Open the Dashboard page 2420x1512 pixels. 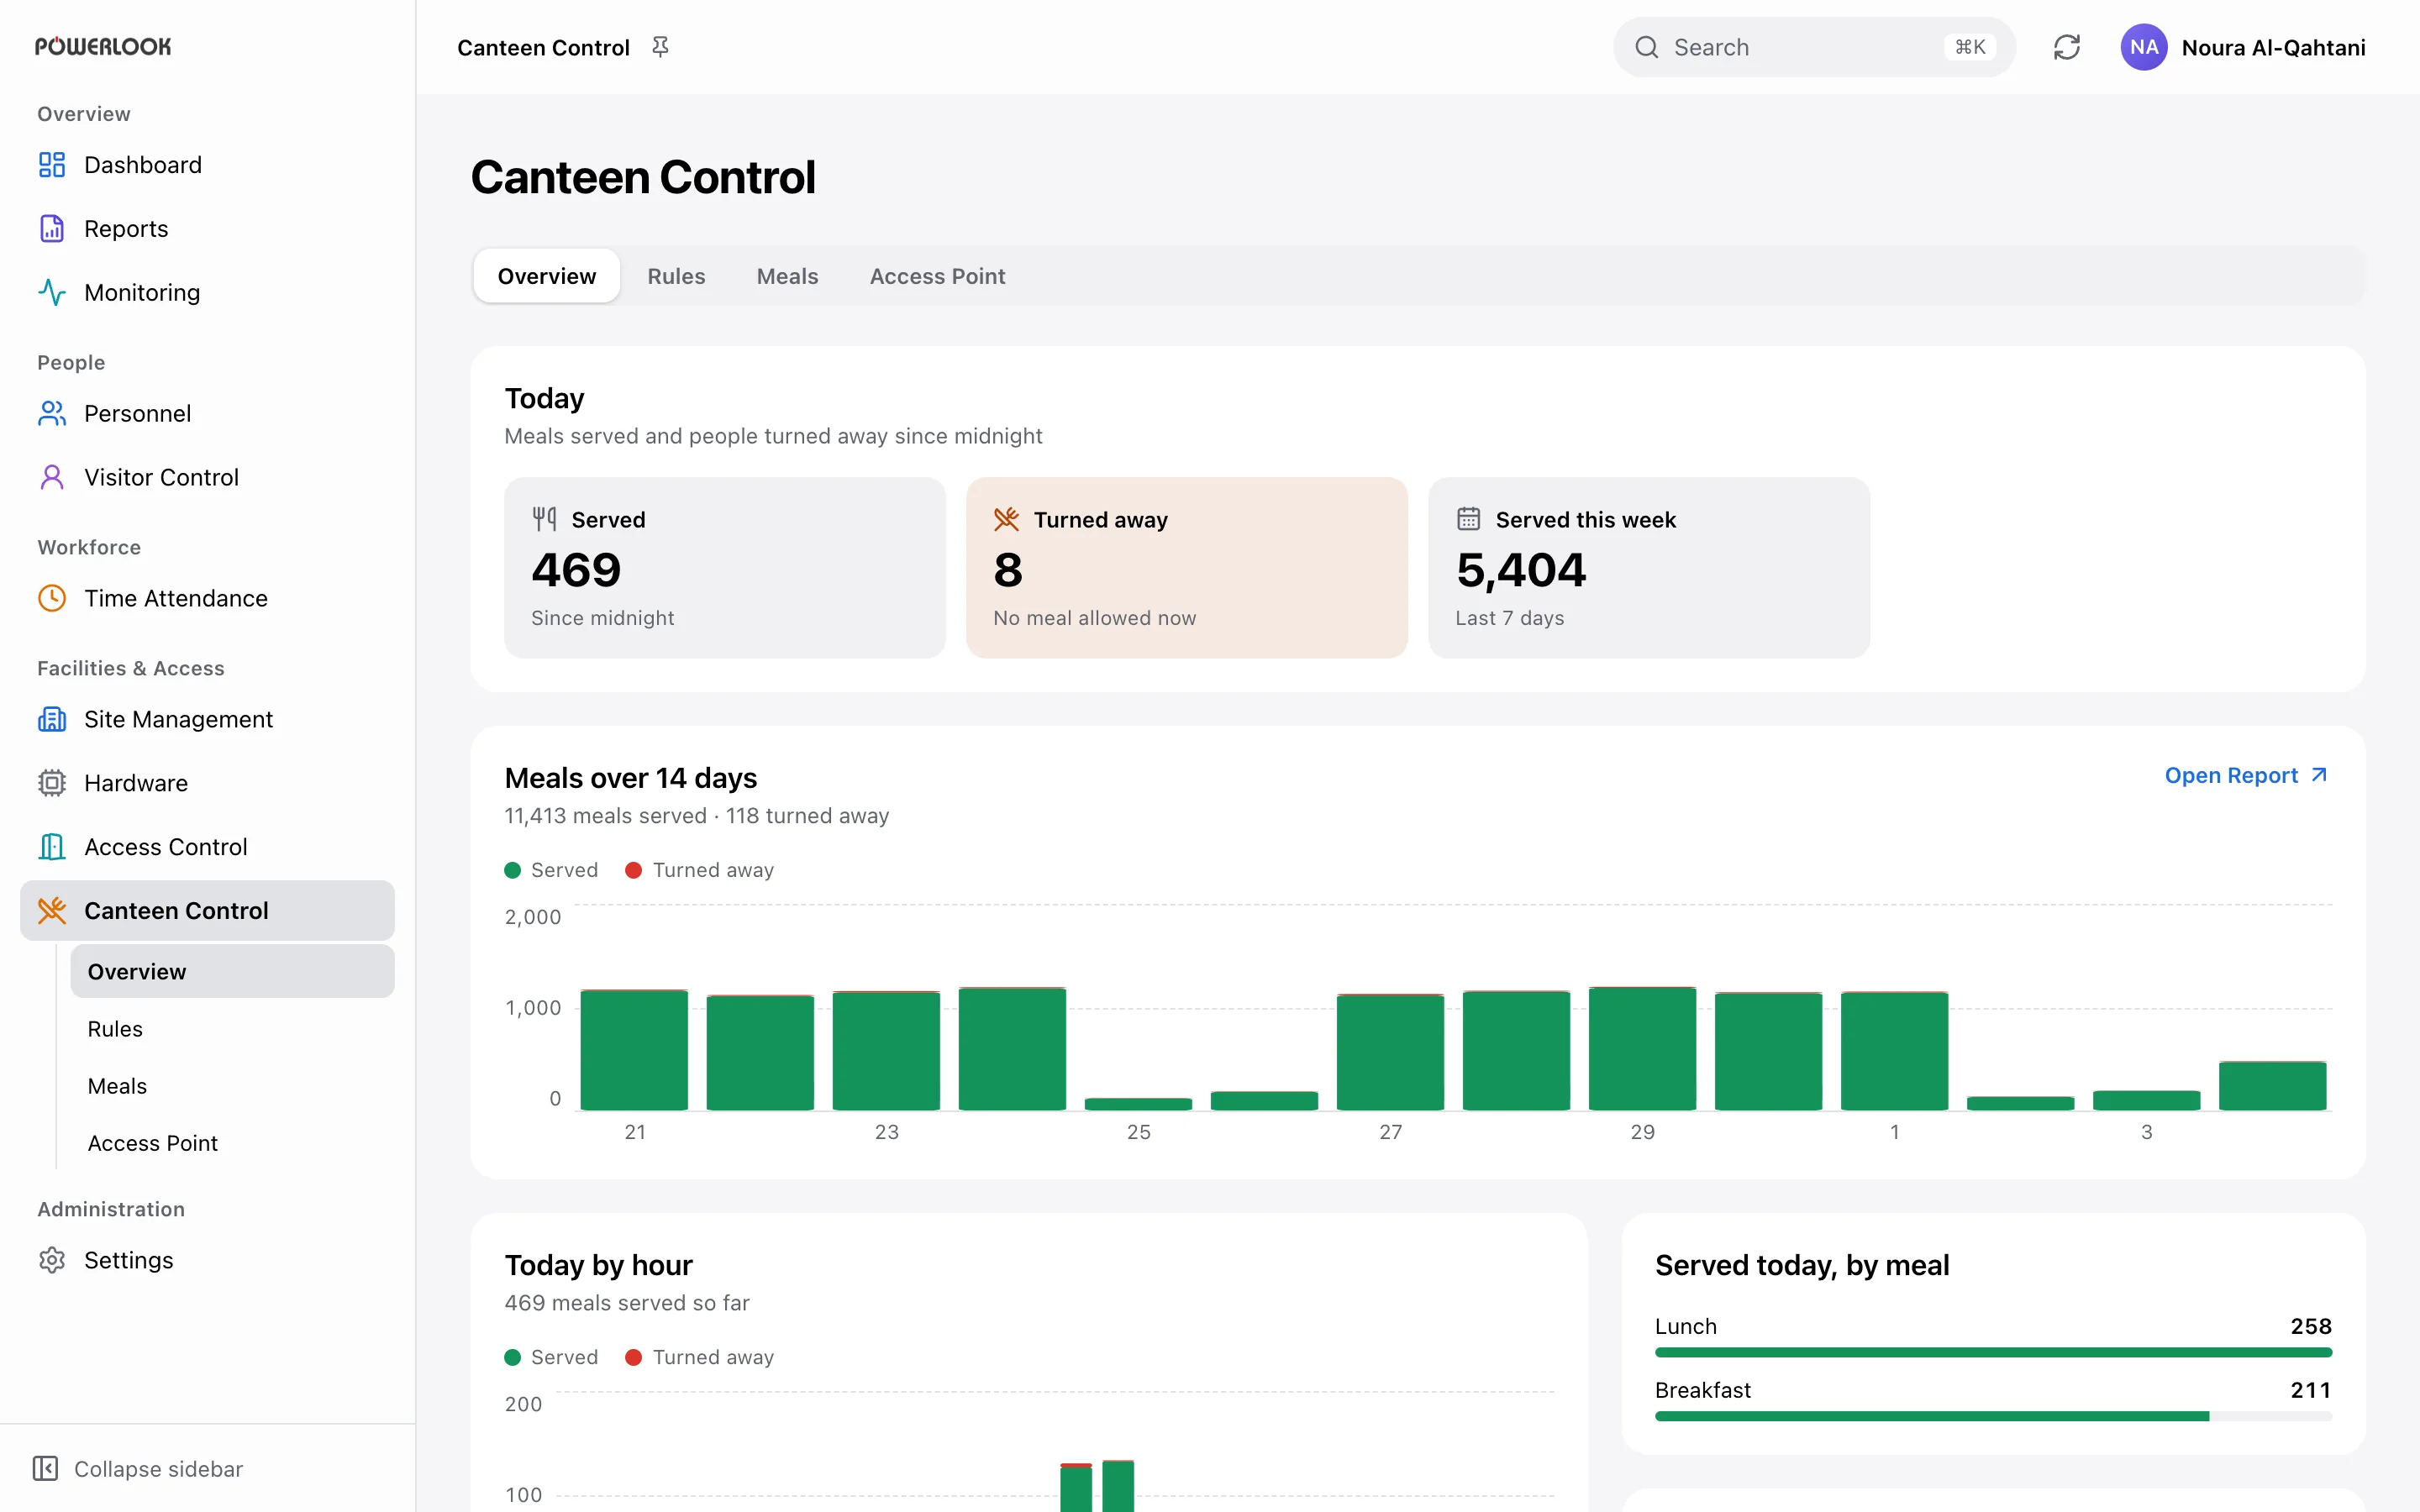click(x=207, y=165)
